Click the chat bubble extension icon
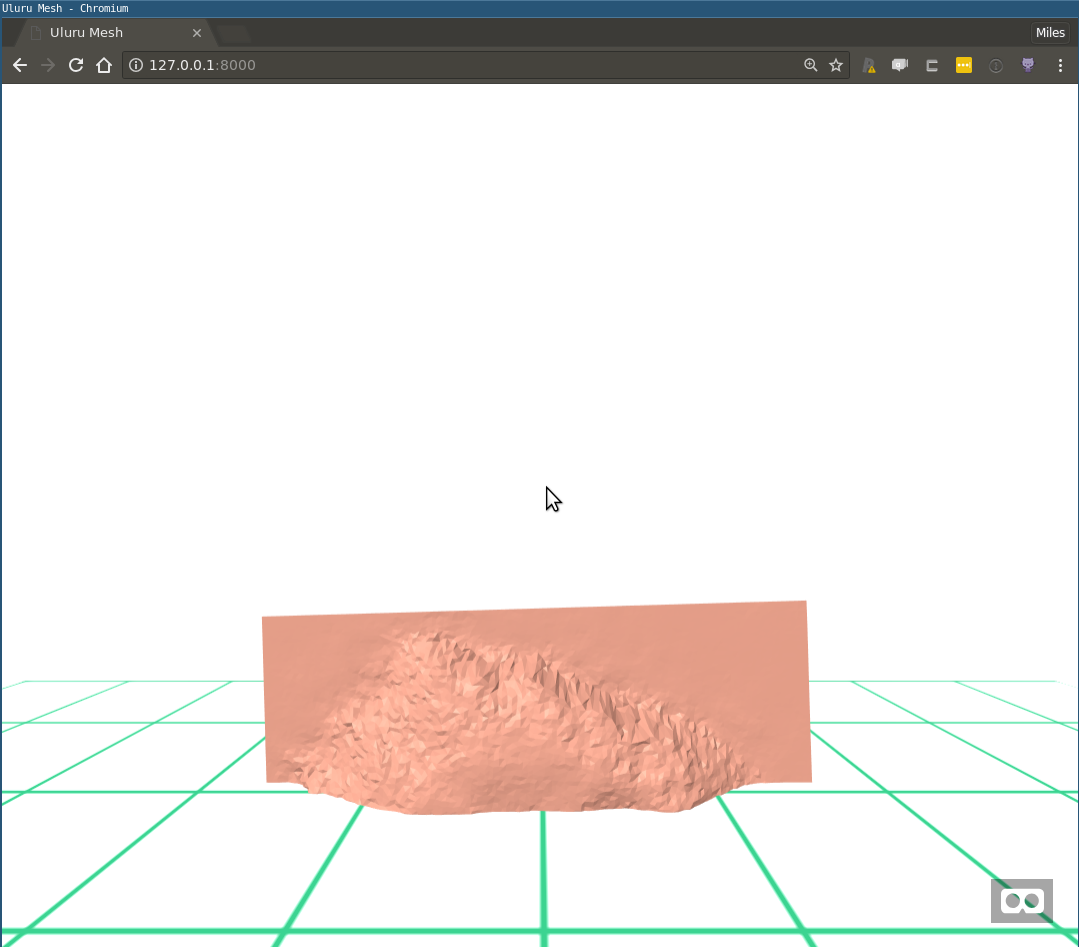Image resolution: width=1079 pixels, height=947 pixels. (899, 65)
